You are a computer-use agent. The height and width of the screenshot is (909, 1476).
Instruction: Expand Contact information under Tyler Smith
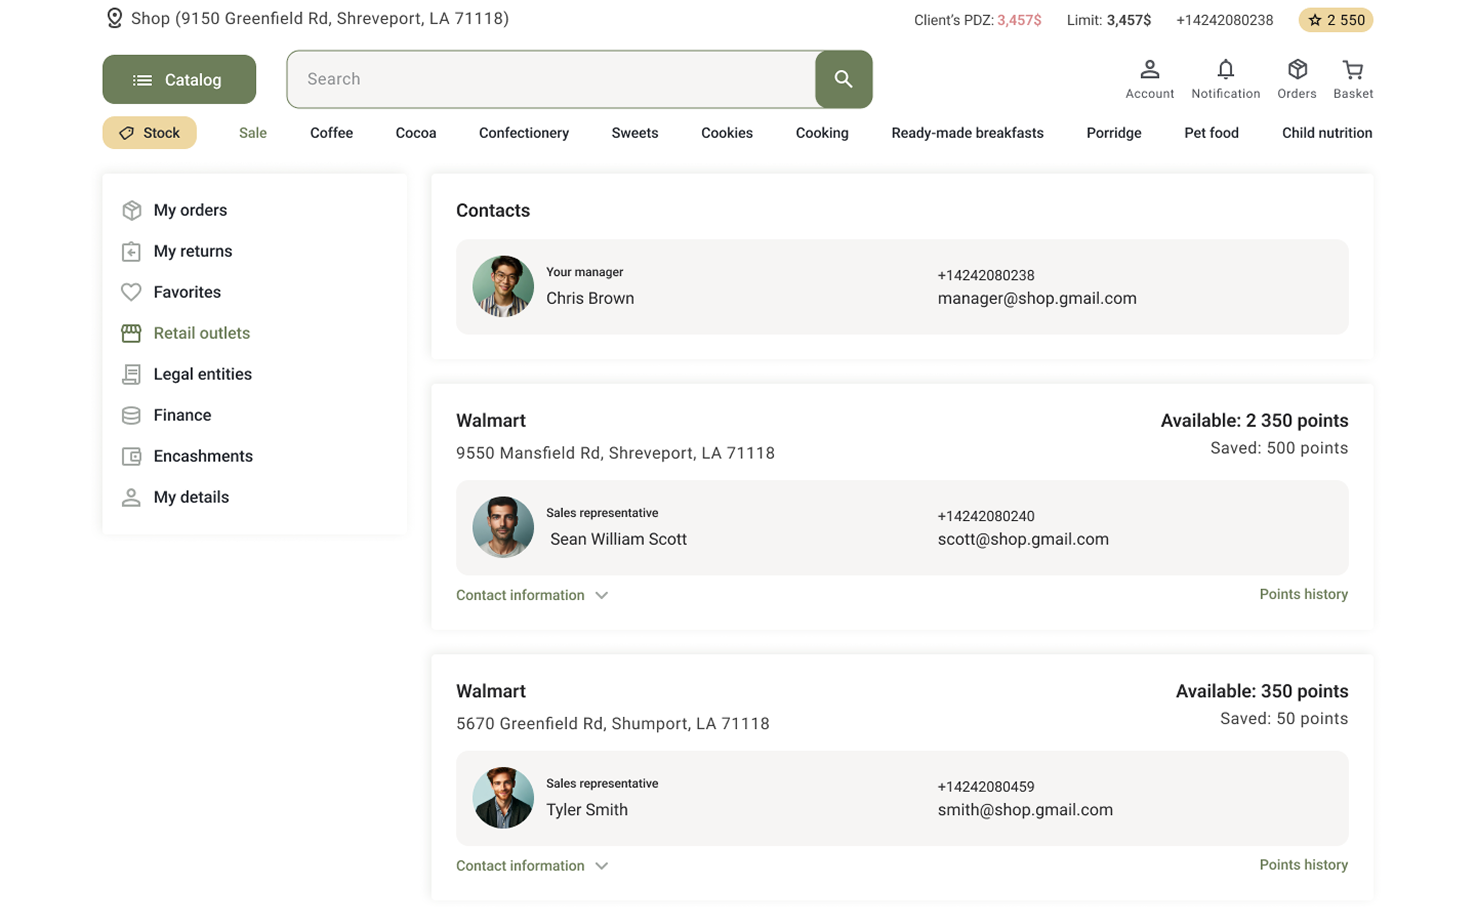tap(531, 866)
